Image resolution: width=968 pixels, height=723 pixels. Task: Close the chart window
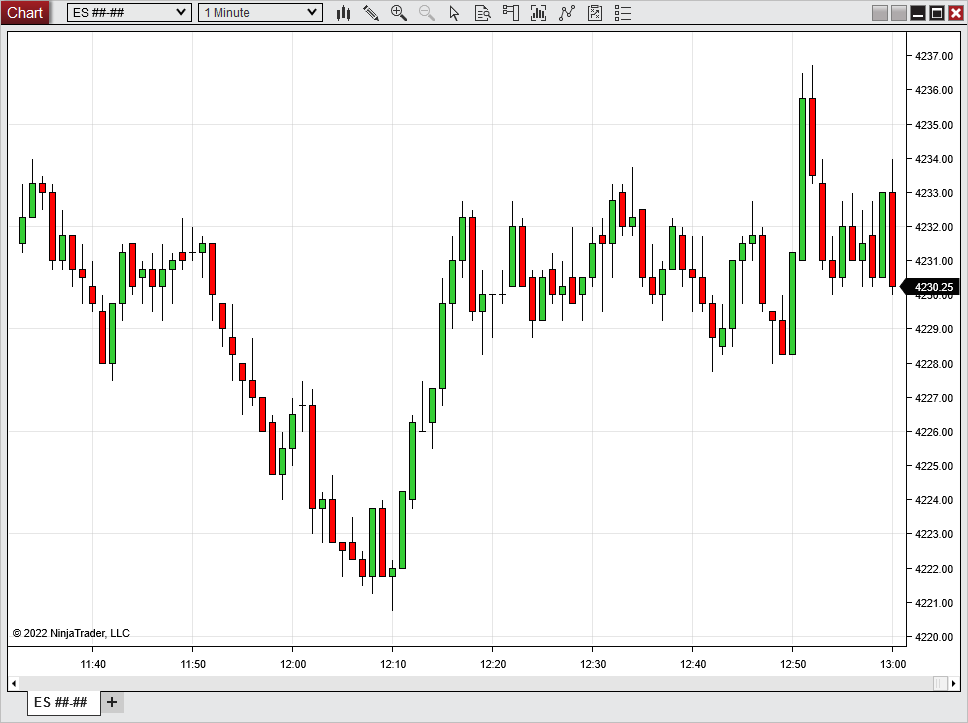[x=956, y=13]
